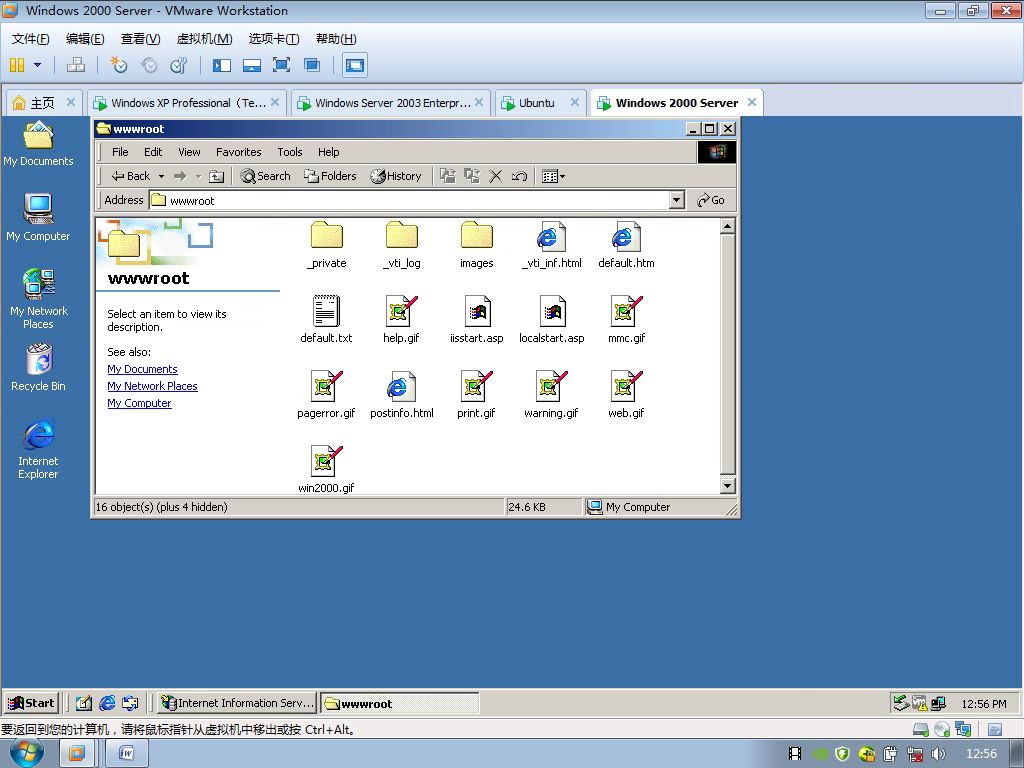
Task: Click the Folders toolbar button
Action: coord(330,176)
